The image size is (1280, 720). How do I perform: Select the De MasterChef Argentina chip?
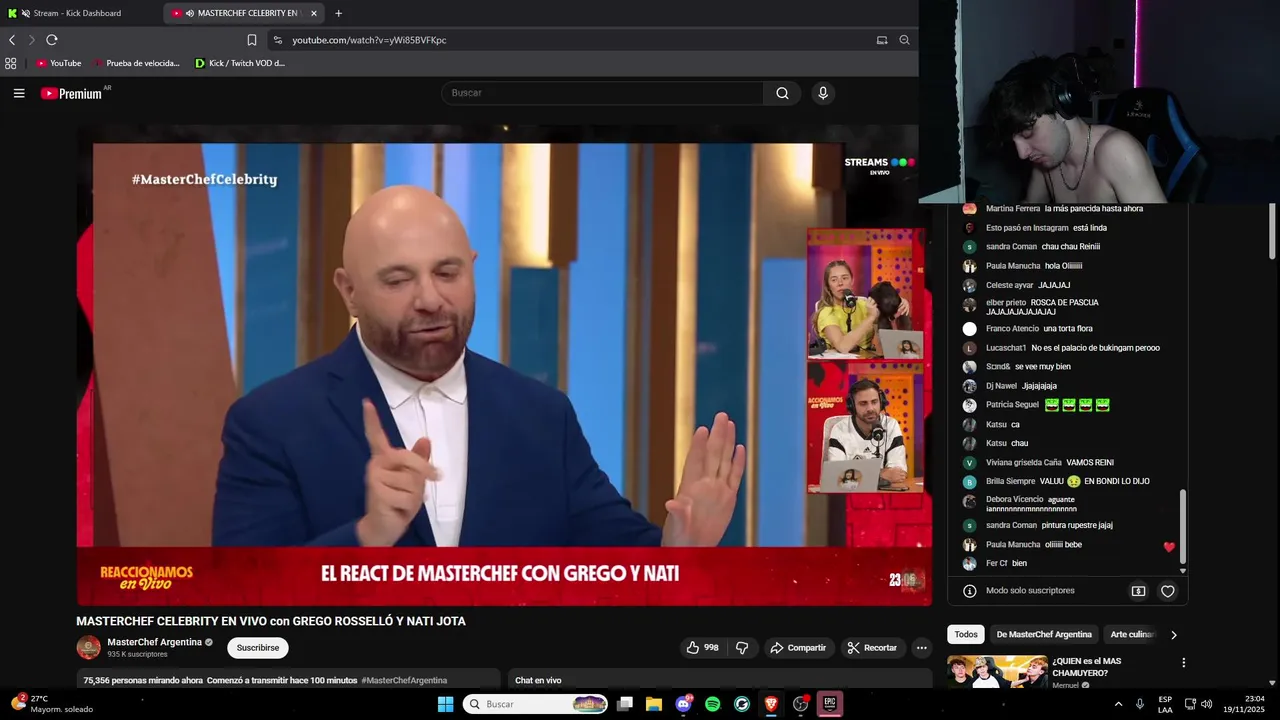pos(1044,634)
